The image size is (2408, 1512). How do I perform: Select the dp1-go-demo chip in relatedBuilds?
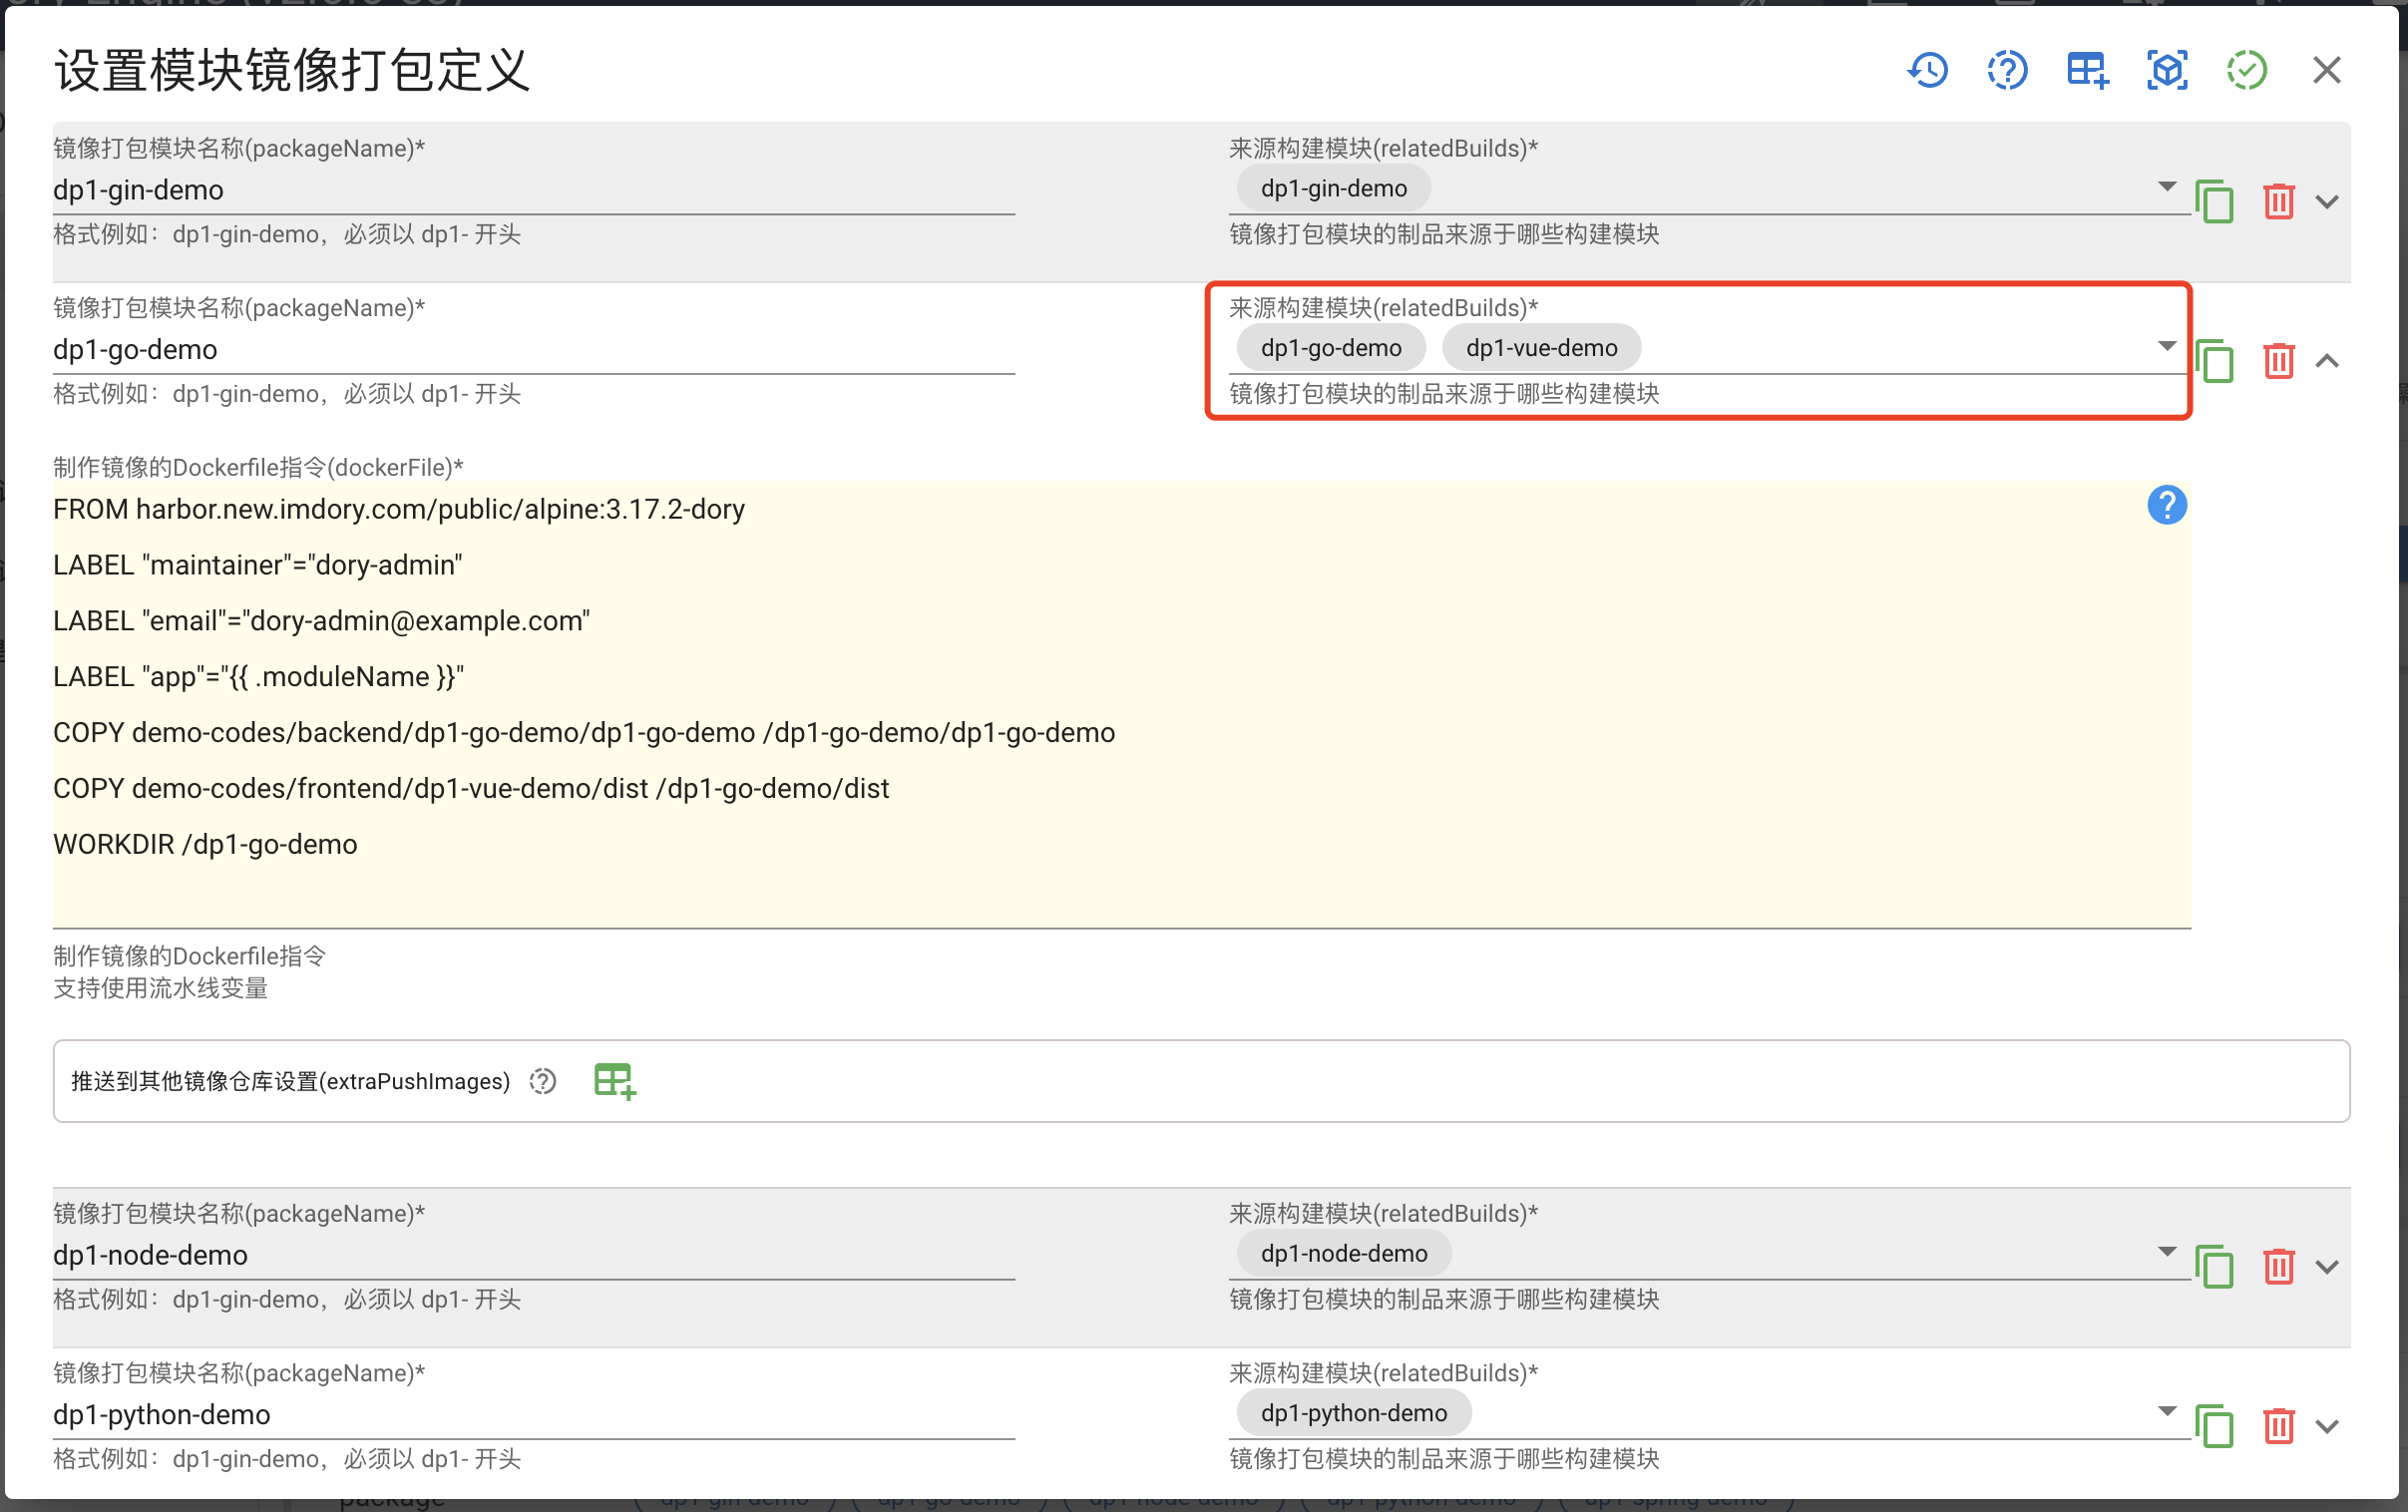point(1330,347)
